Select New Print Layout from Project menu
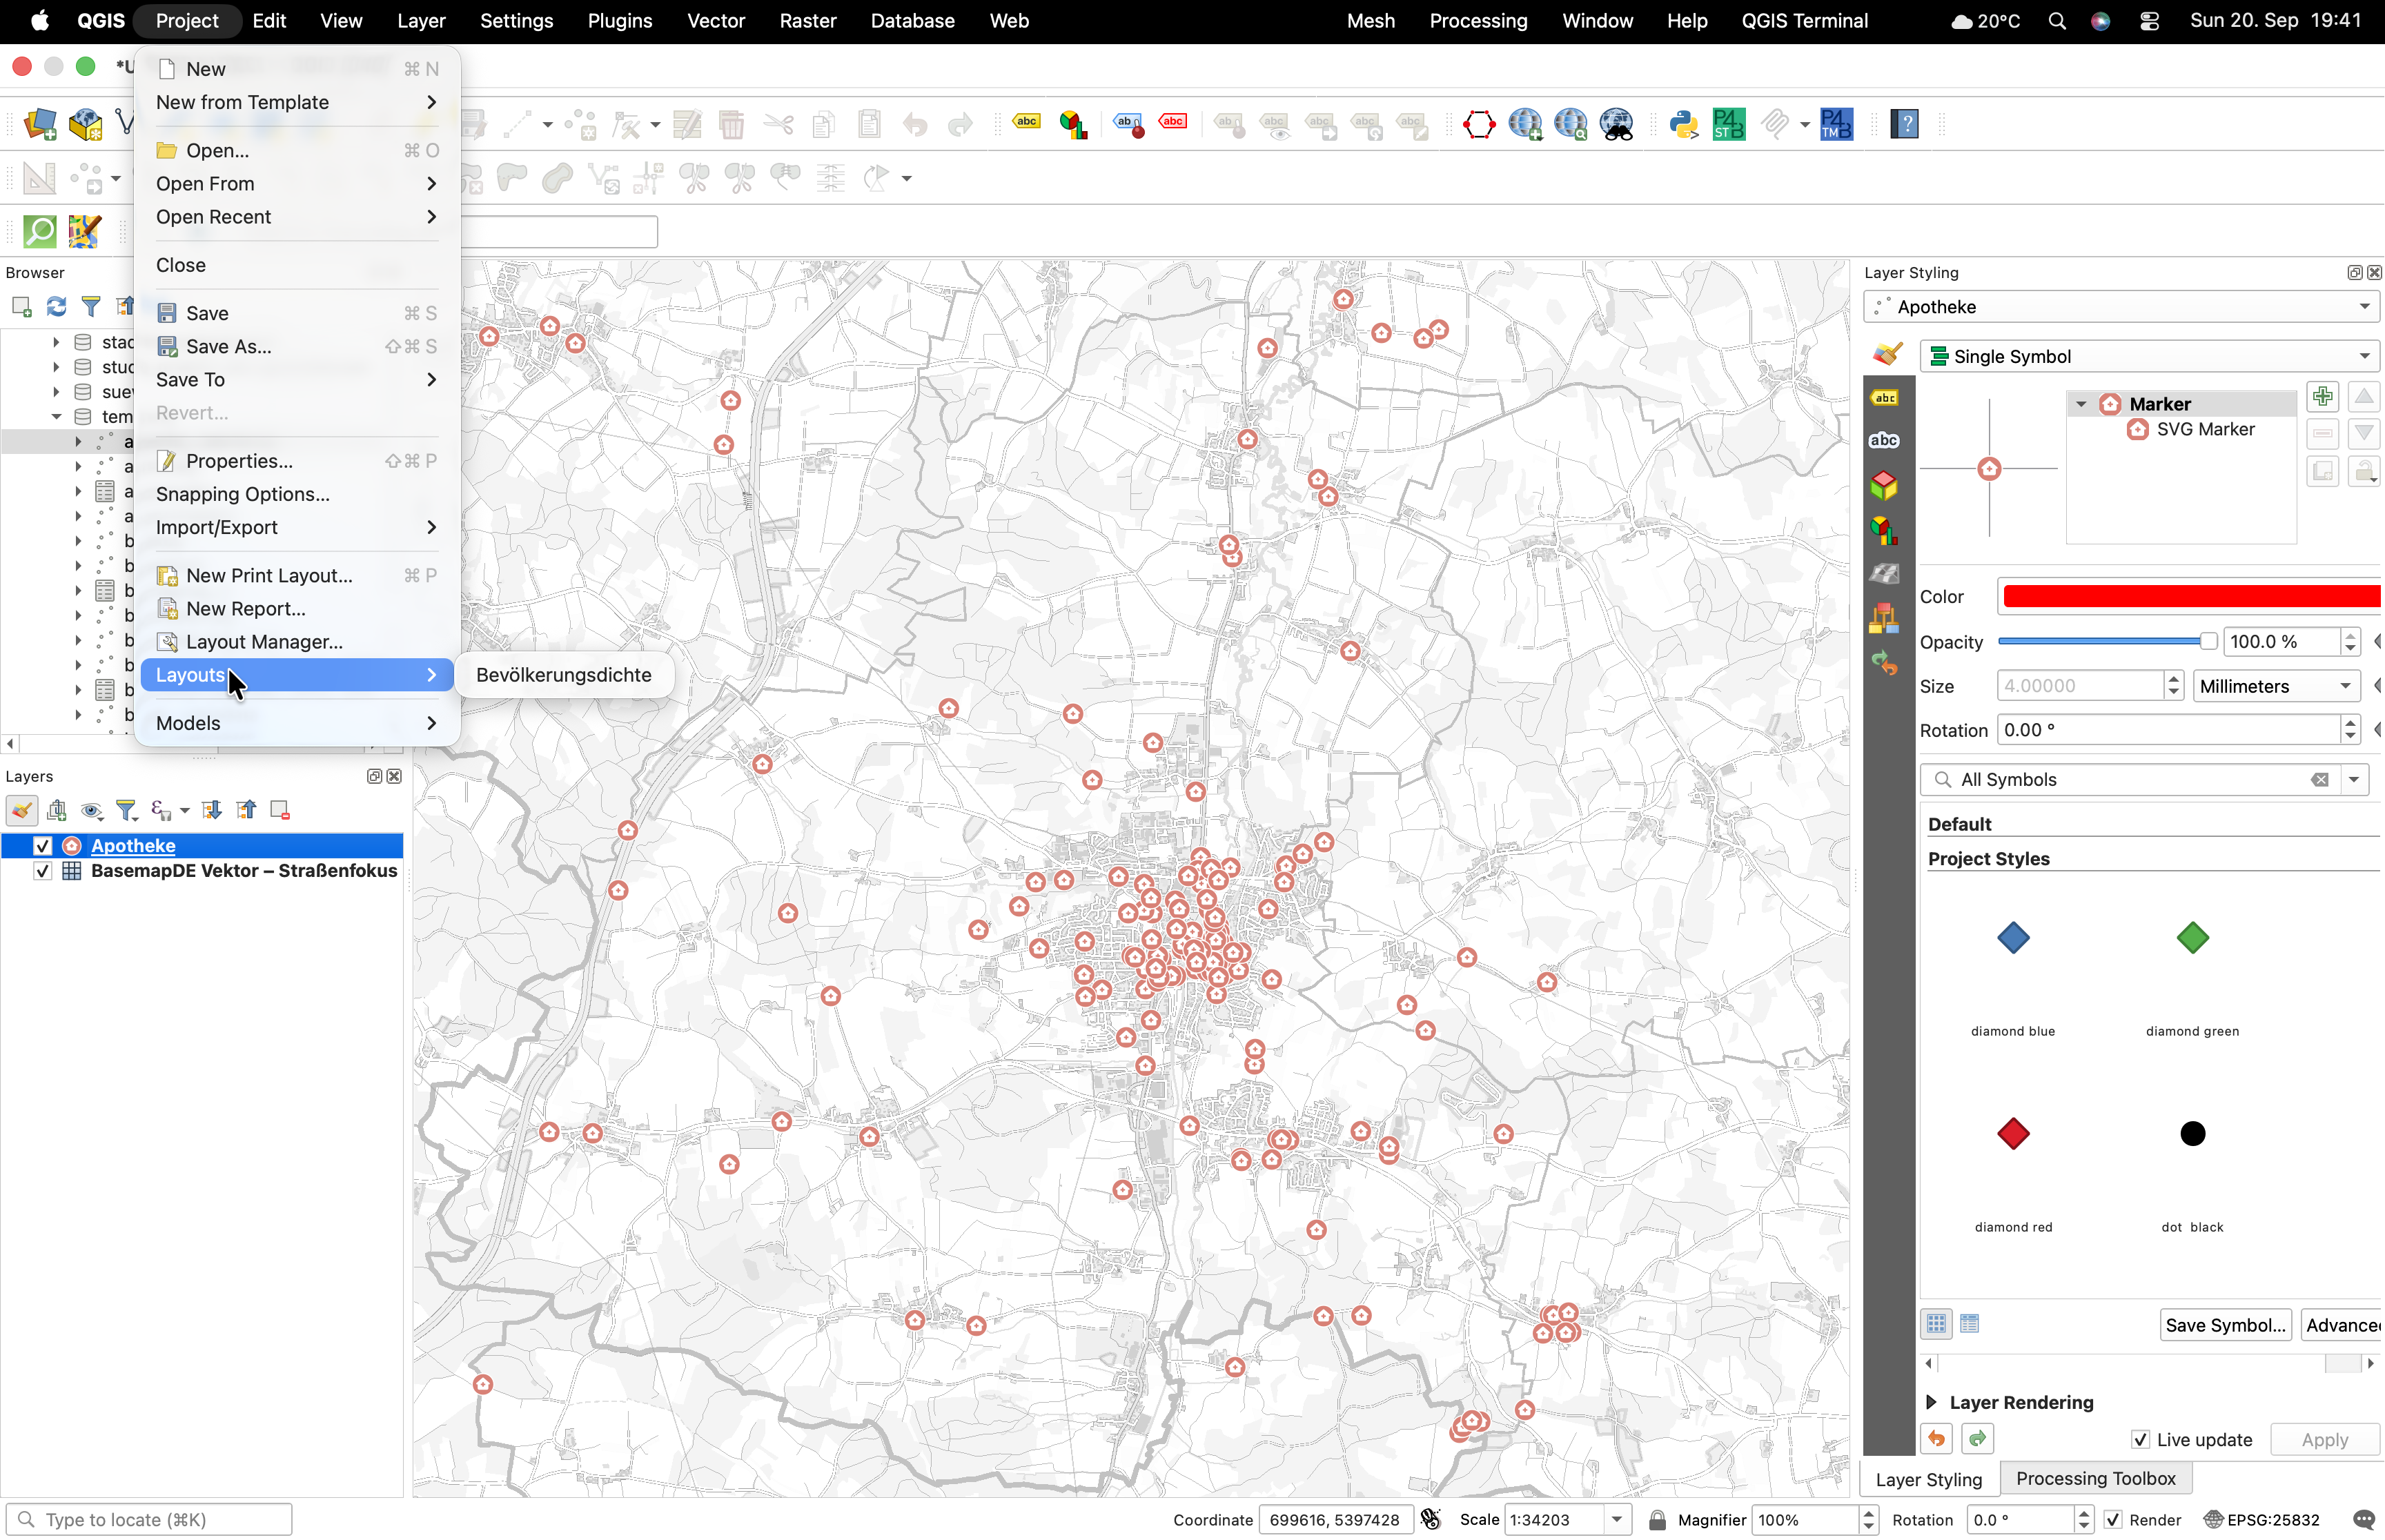The height and width of the screenshot is (1540, 2385). pos(298,576)
